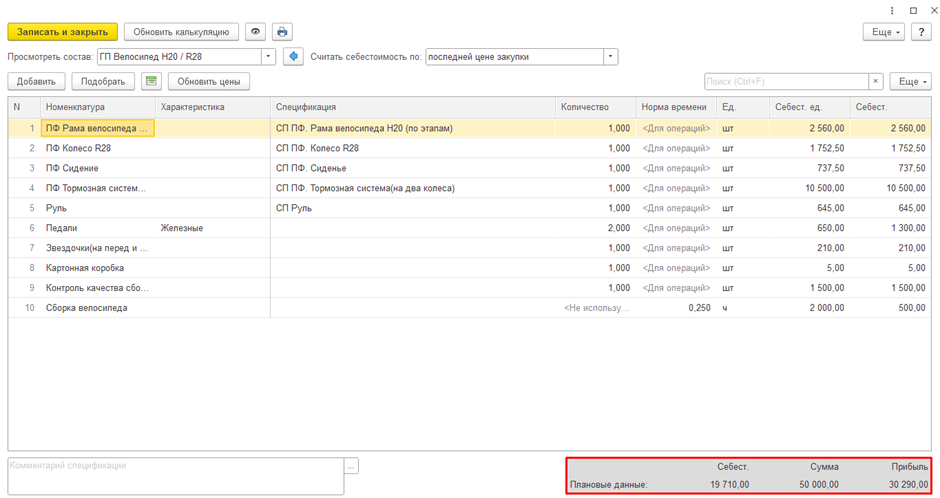Viewport: 940px width, 498px height.
Task: Select the Картонная коробка row
Action: click(469, 268)
